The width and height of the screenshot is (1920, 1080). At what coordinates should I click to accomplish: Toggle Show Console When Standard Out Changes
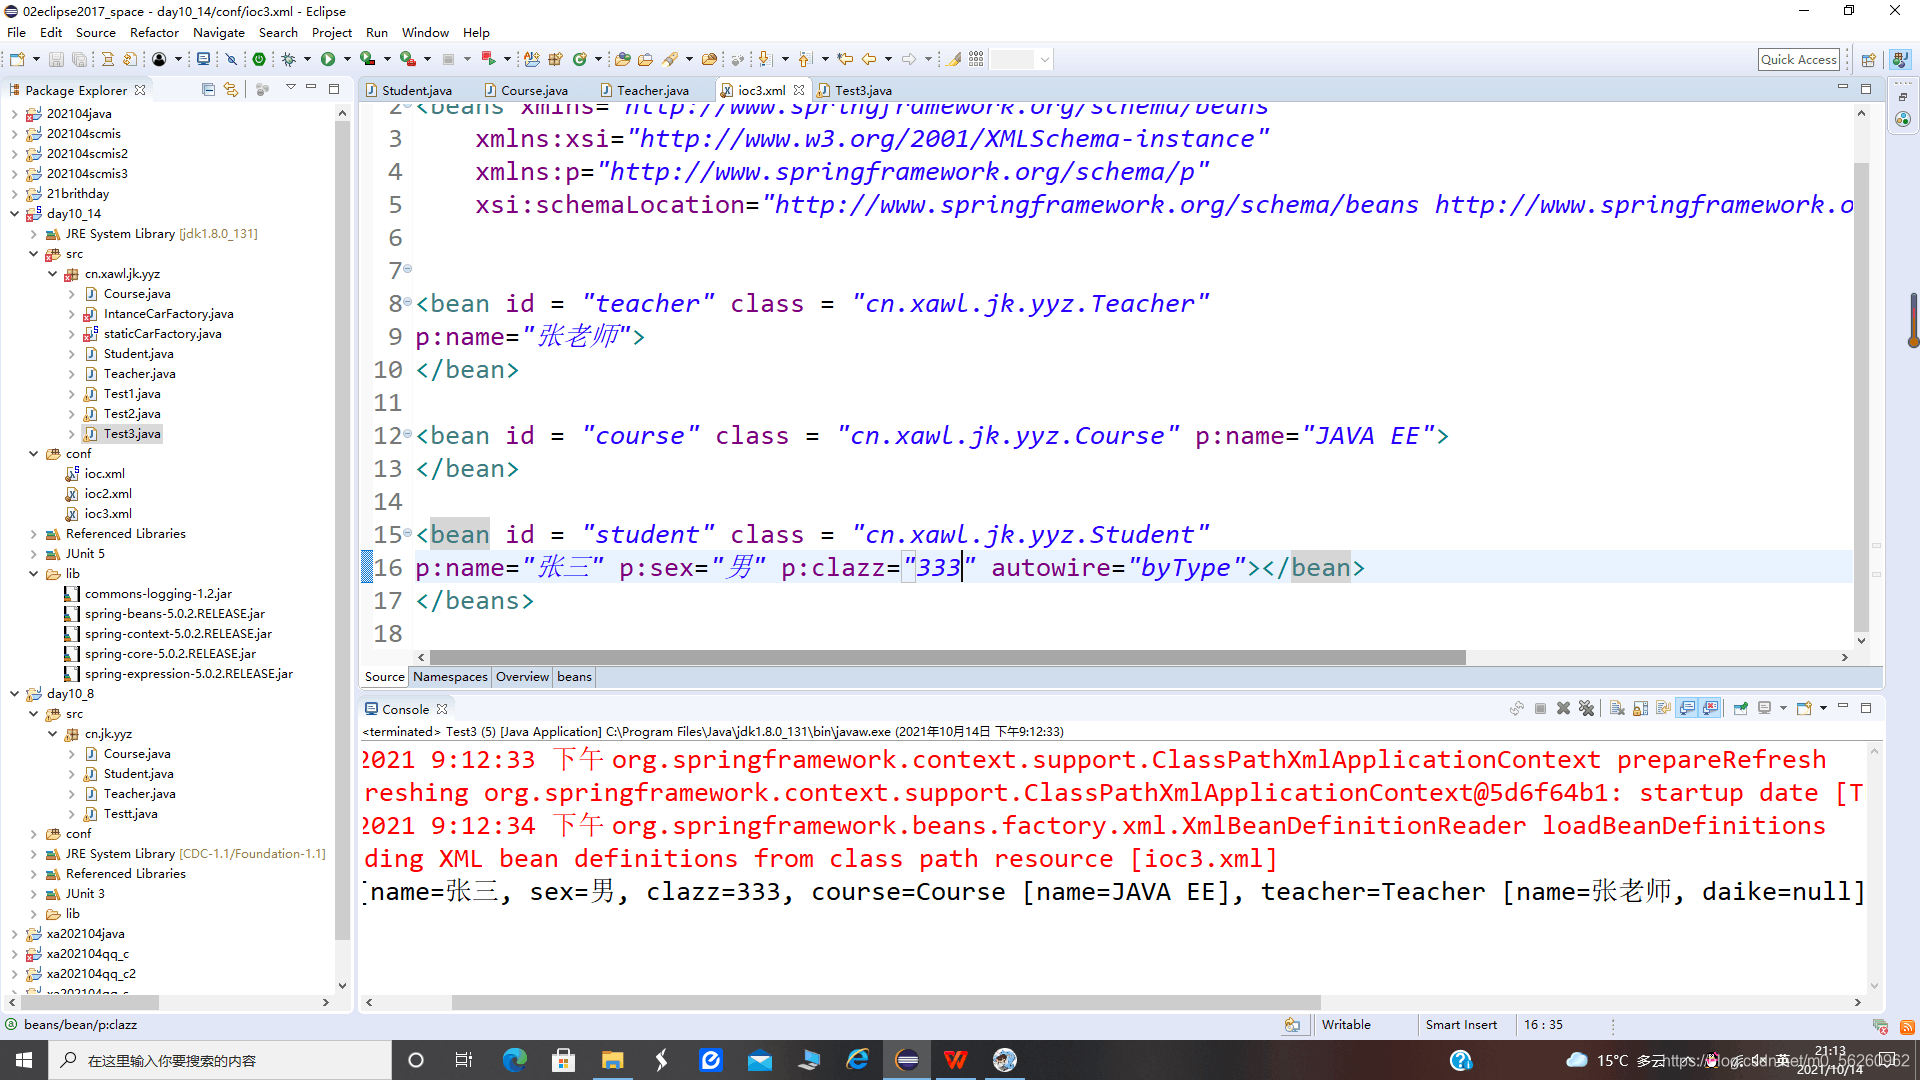(1688, 708)
